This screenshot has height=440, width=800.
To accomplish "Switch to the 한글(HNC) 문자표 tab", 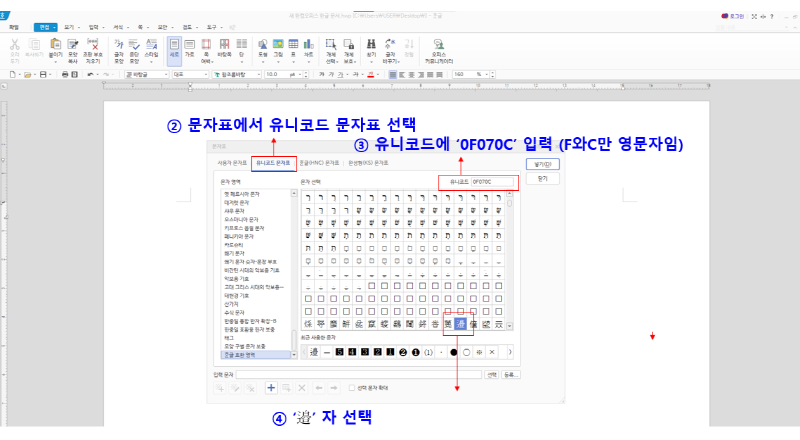I will 319,163.
